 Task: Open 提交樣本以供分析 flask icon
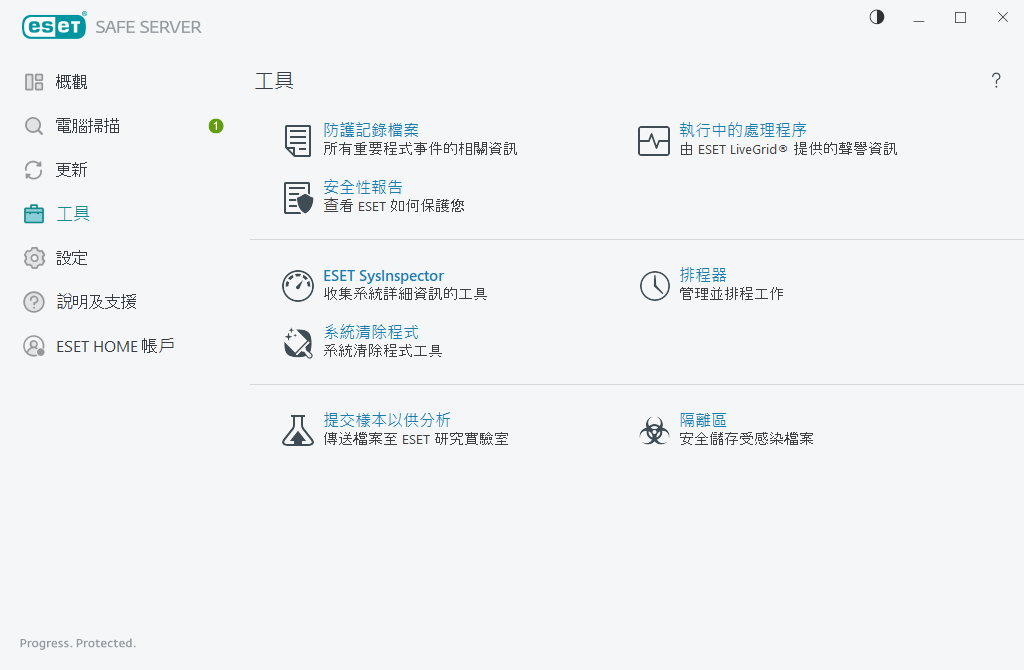[297, 430]
